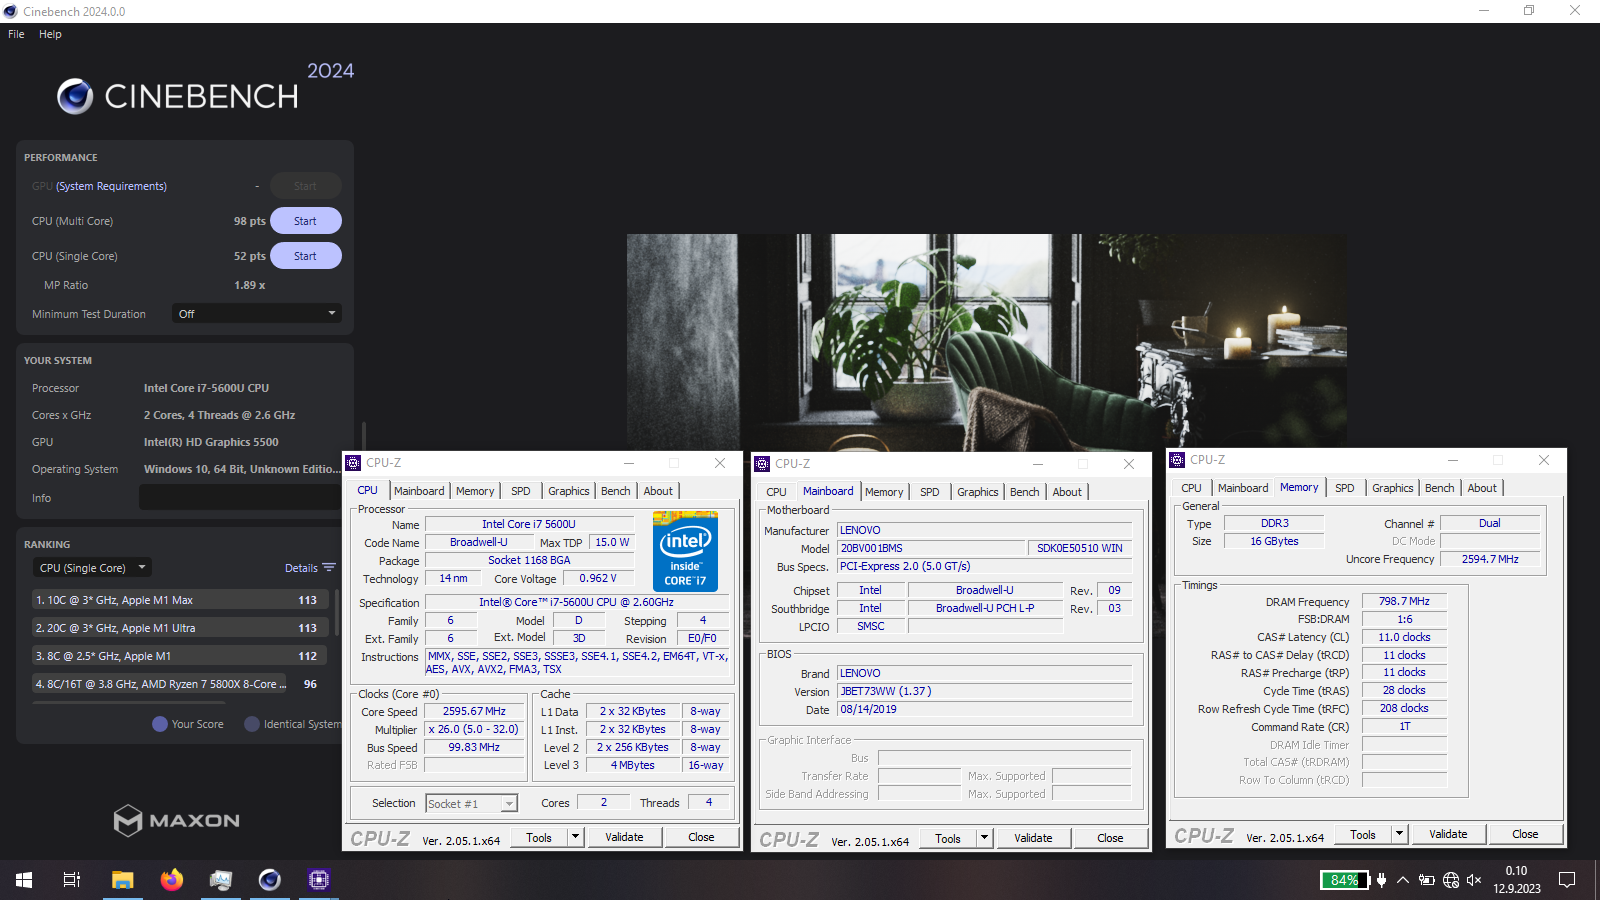Open the Minimum Test Duration dropdown
This screenshot has height=900, width=1600.
coord(257,313)
